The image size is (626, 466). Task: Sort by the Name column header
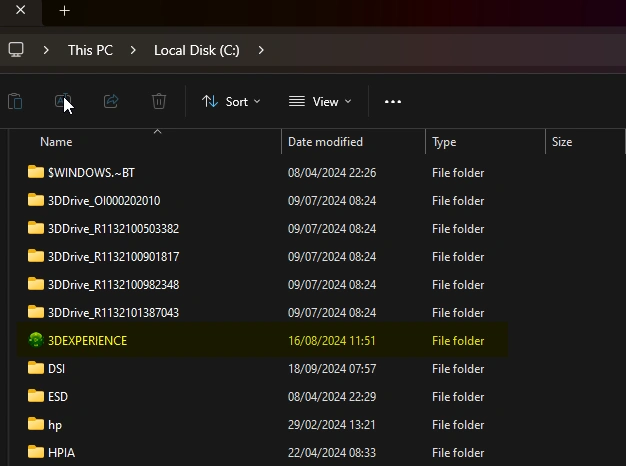point(56,142)
